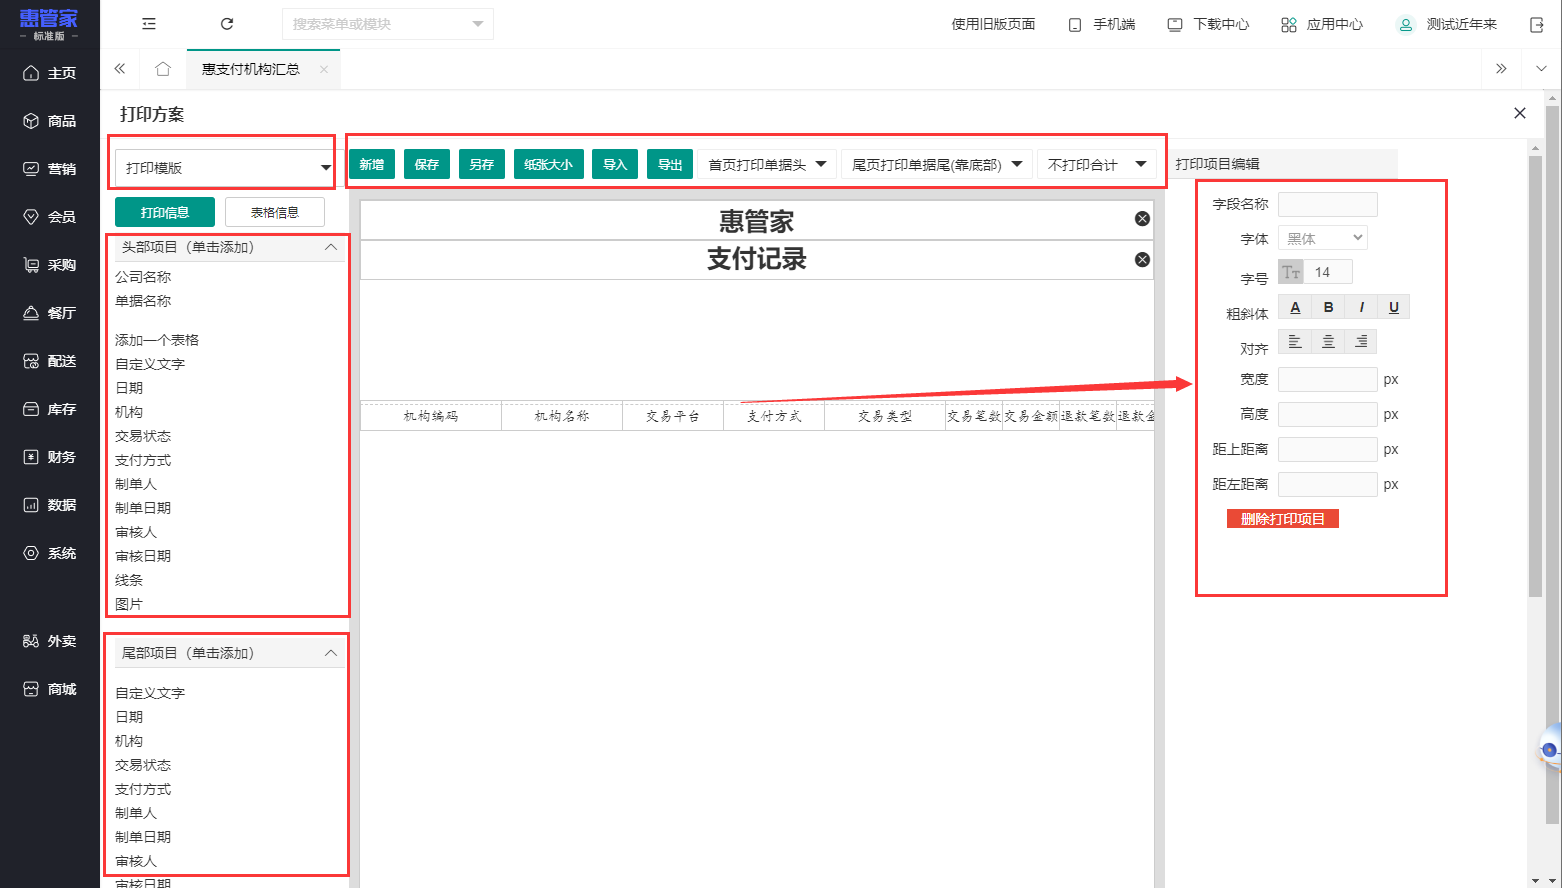Open 手机端 mobile link
The width and height of the screenshot is (1562, 888).
pyautogui.click(x=1102, y=24)
